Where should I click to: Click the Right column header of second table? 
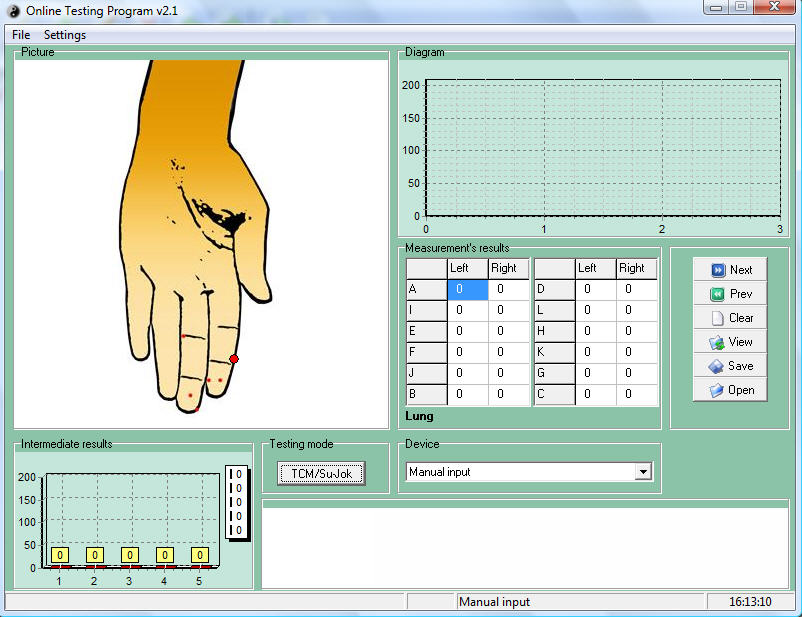[636, 269]
